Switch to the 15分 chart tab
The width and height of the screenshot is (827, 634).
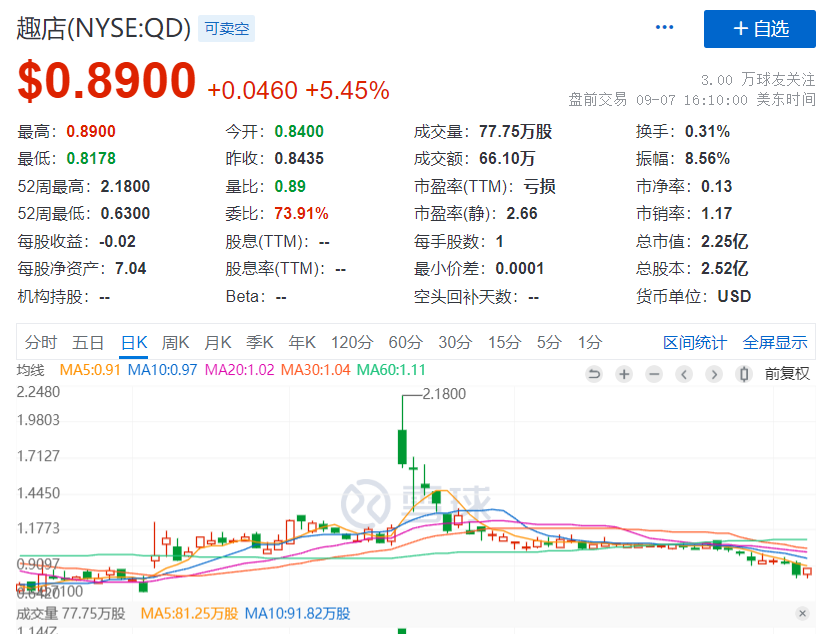click(504, 342)
